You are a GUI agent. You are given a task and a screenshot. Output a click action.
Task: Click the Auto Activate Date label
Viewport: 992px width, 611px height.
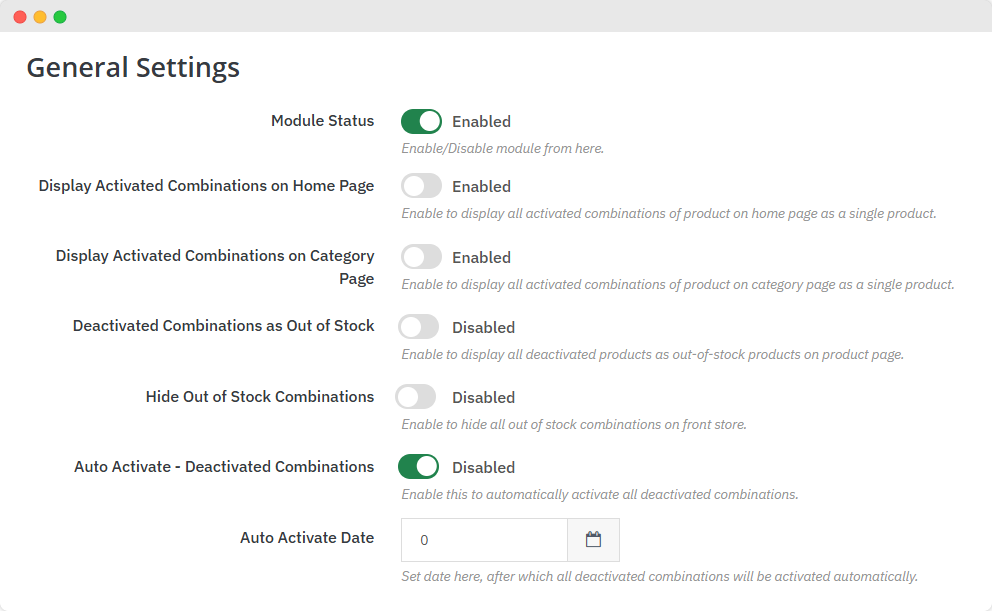coord(307,538)
